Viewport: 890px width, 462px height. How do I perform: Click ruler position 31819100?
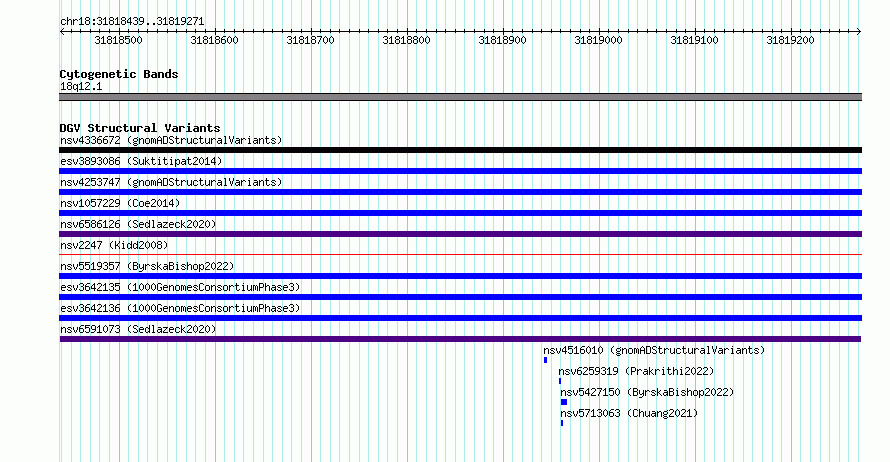pos(694,40)
